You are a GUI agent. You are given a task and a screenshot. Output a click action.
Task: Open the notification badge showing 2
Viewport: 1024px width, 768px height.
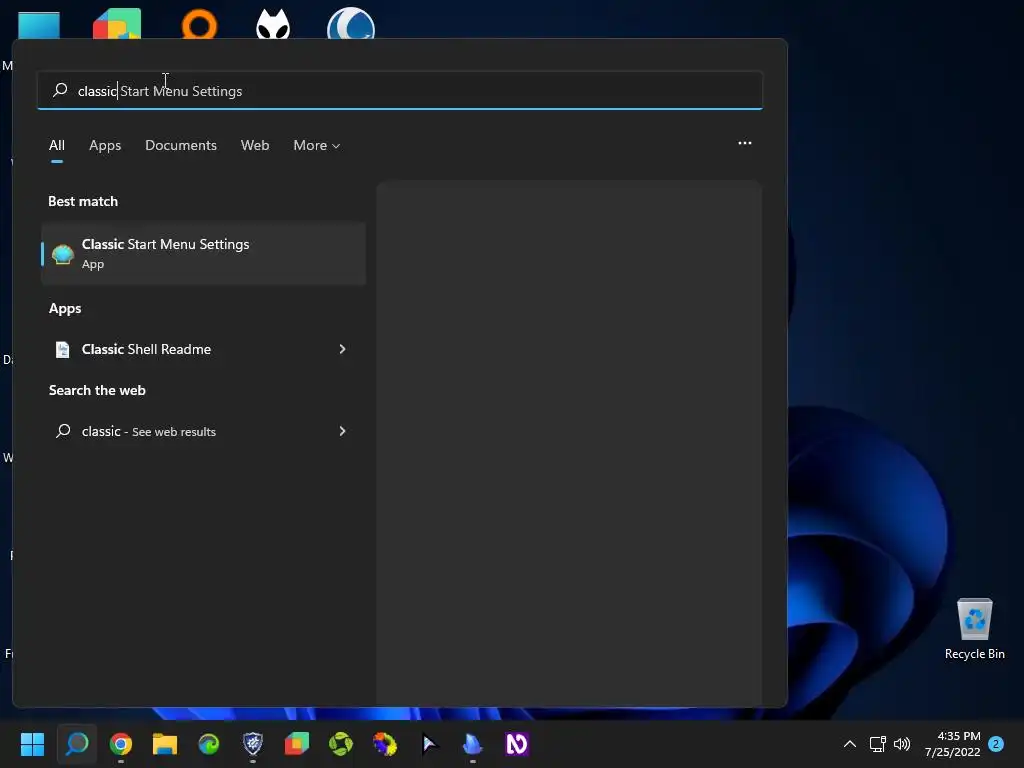click(996, 744)
